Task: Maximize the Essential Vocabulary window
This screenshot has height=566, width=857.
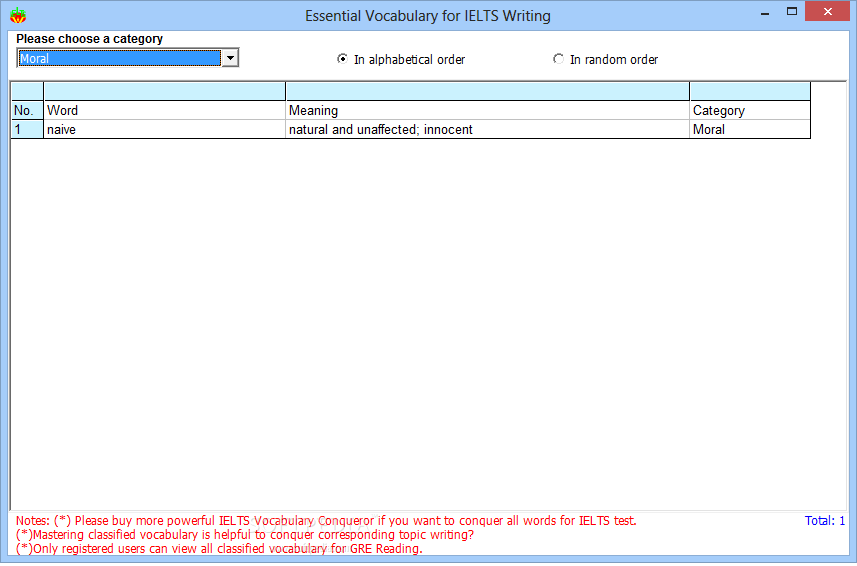Action: (x=791, y=11)
